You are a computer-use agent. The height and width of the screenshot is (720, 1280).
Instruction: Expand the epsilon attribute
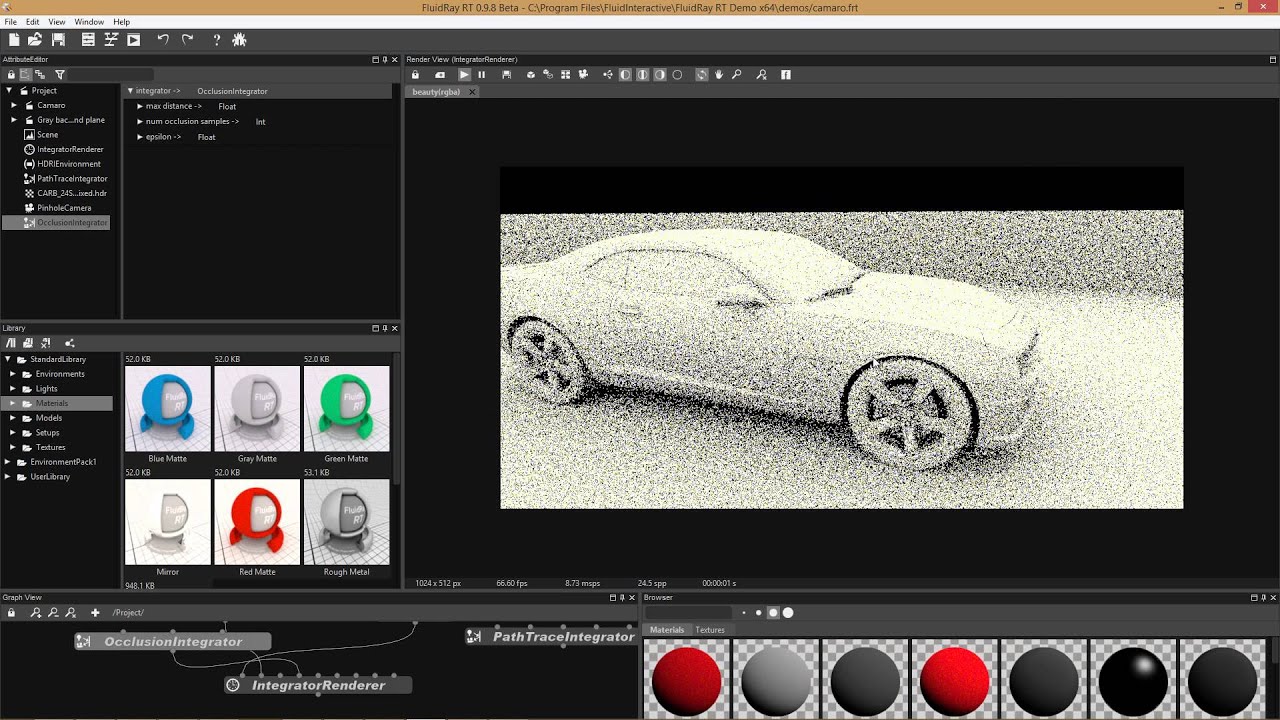coord(140,136)
